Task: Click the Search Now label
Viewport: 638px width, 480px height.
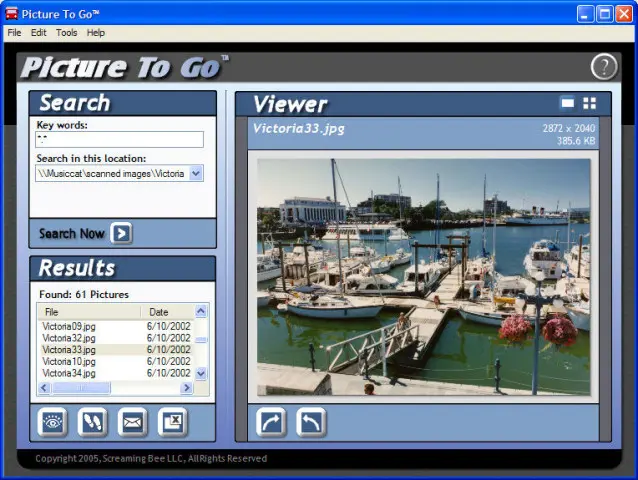Action: coord(71,234)
